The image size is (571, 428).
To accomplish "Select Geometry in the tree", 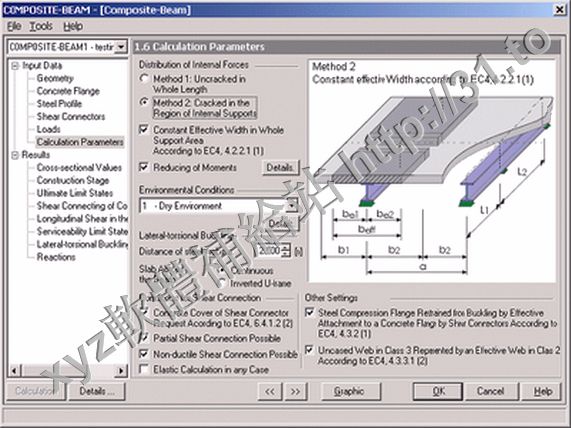I will [55, 78].
